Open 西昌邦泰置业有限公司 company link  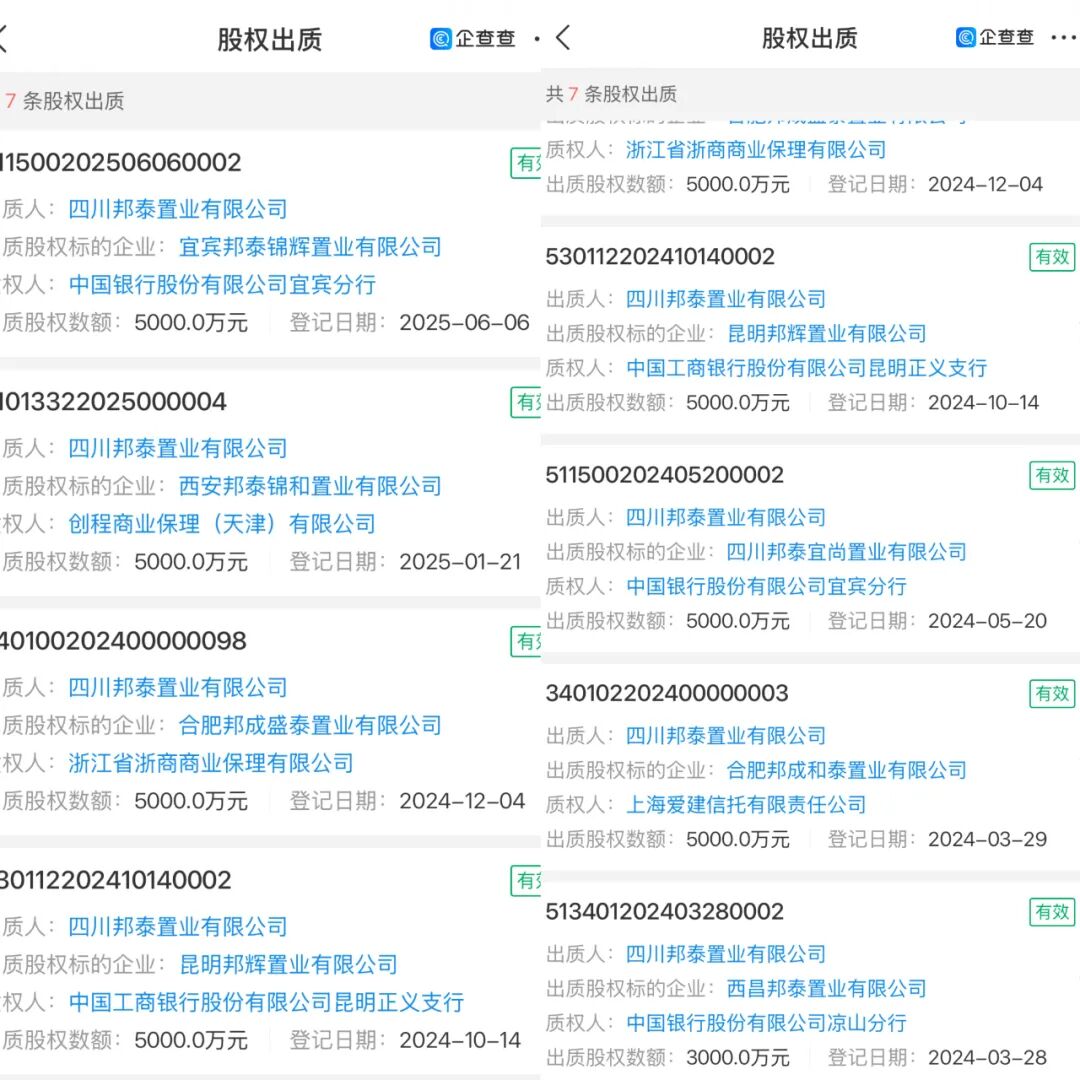tap(826, 988)
